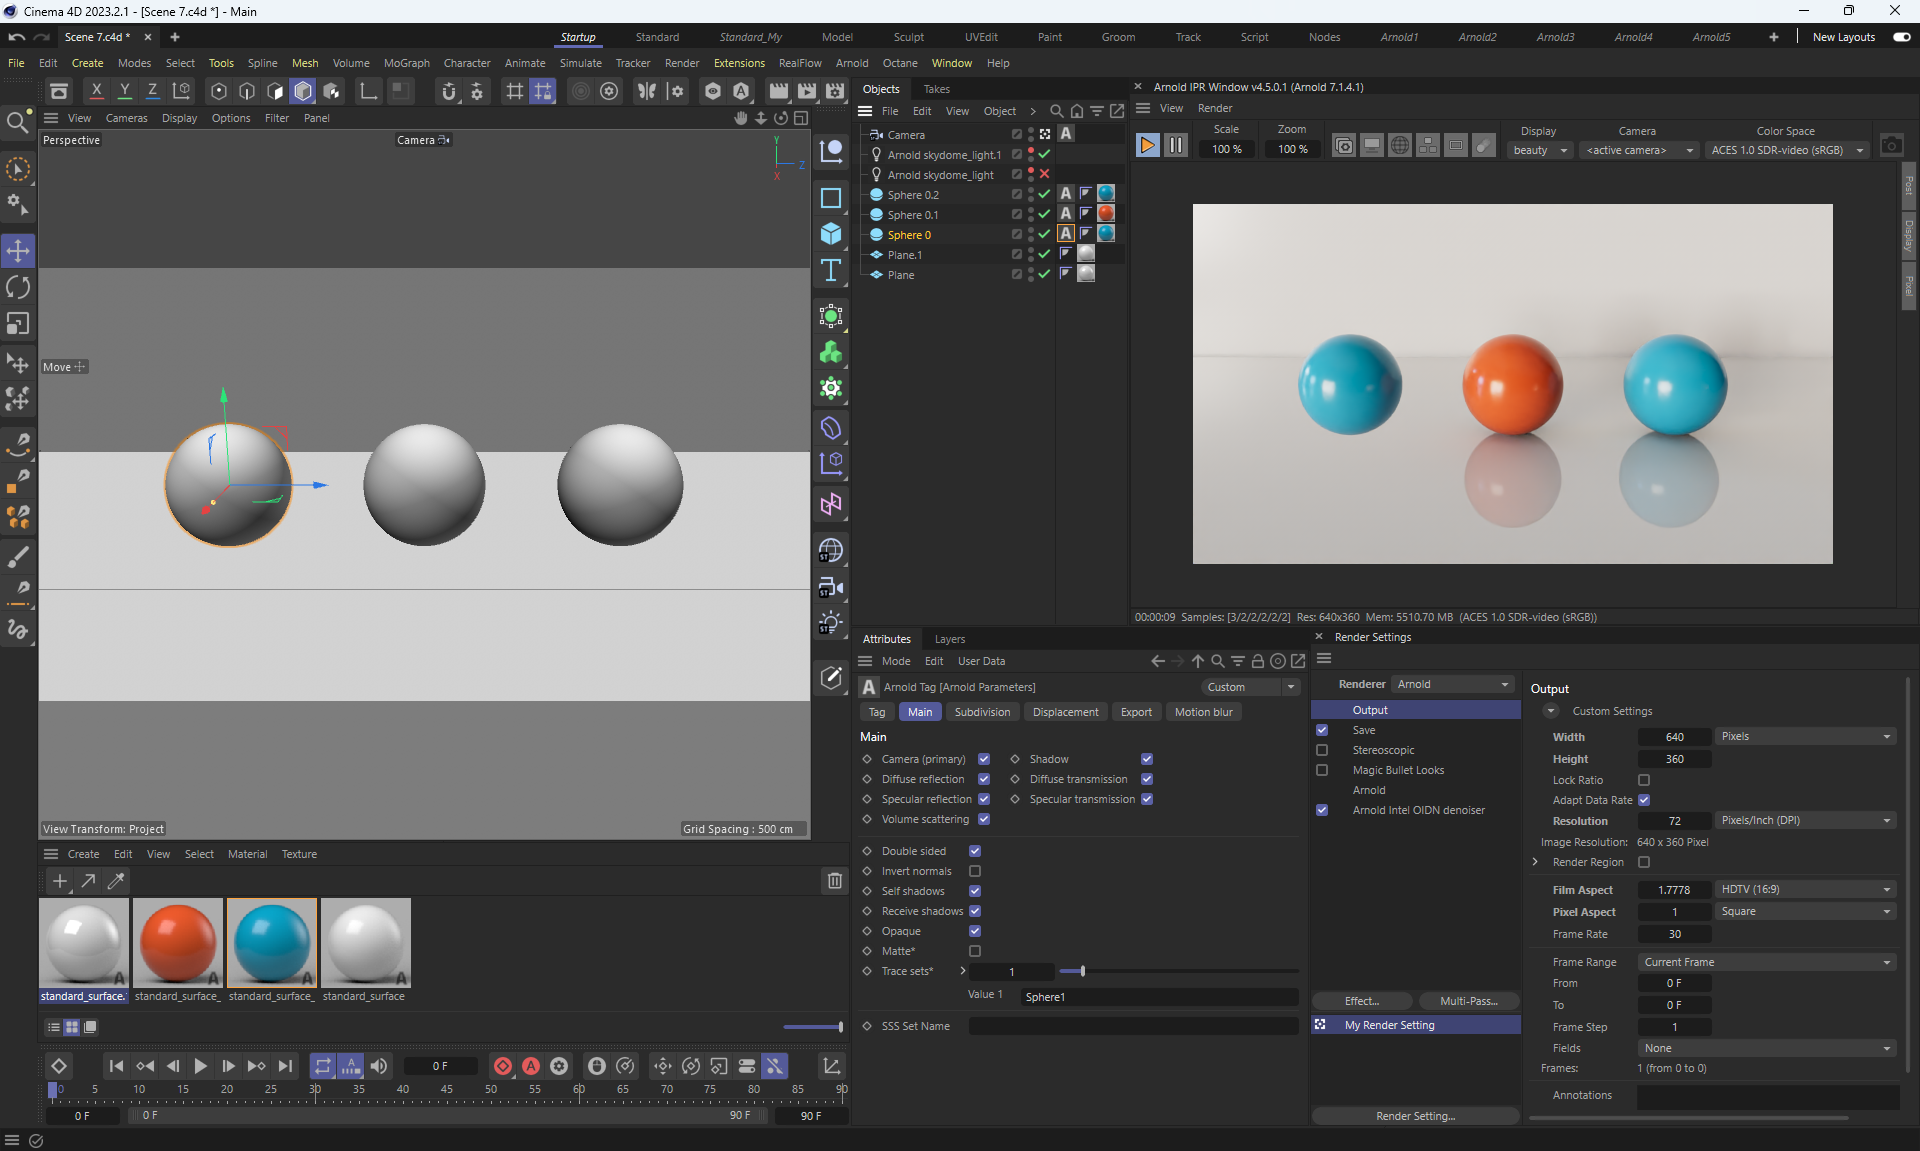Play the timeline animation forward
1920x1151 pixels.
[200, 1066]
